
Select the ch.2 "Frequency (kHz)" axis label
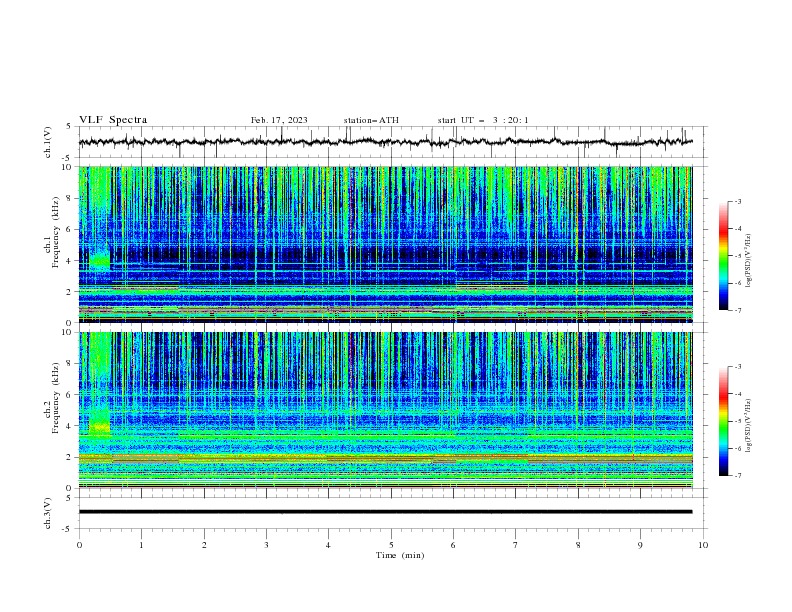[57, 397]
